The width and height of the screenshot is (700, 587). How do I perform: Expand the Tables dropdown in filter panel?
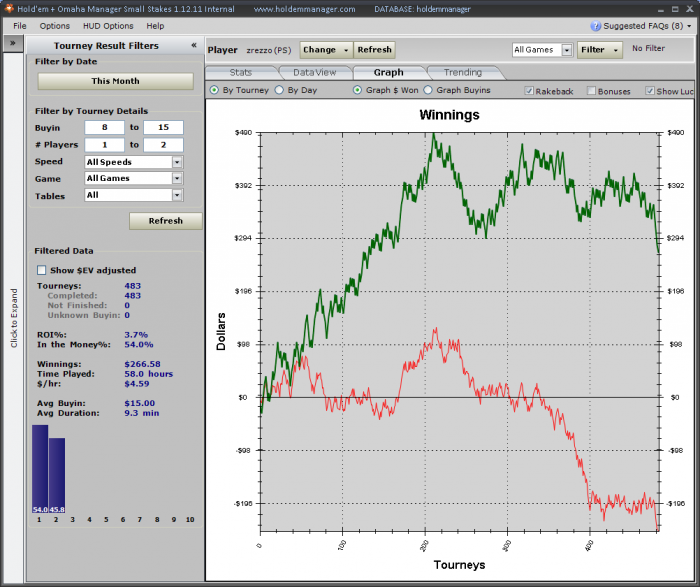point(133,196)
